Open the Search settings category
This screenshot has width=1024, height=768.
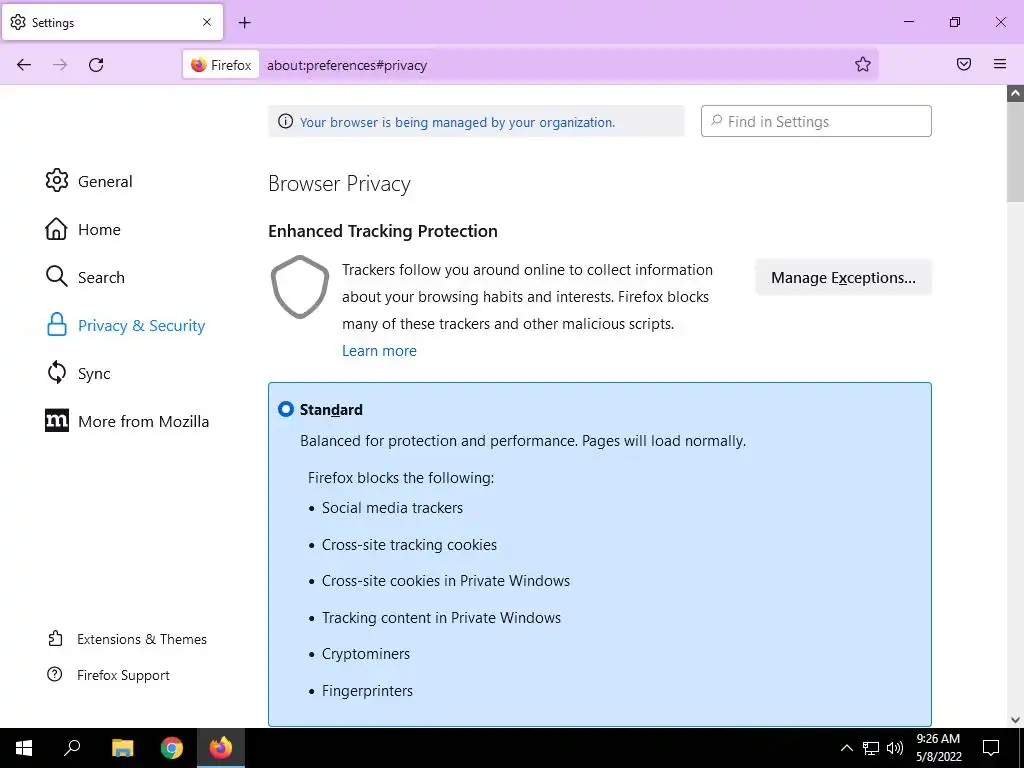coord(85,277)
